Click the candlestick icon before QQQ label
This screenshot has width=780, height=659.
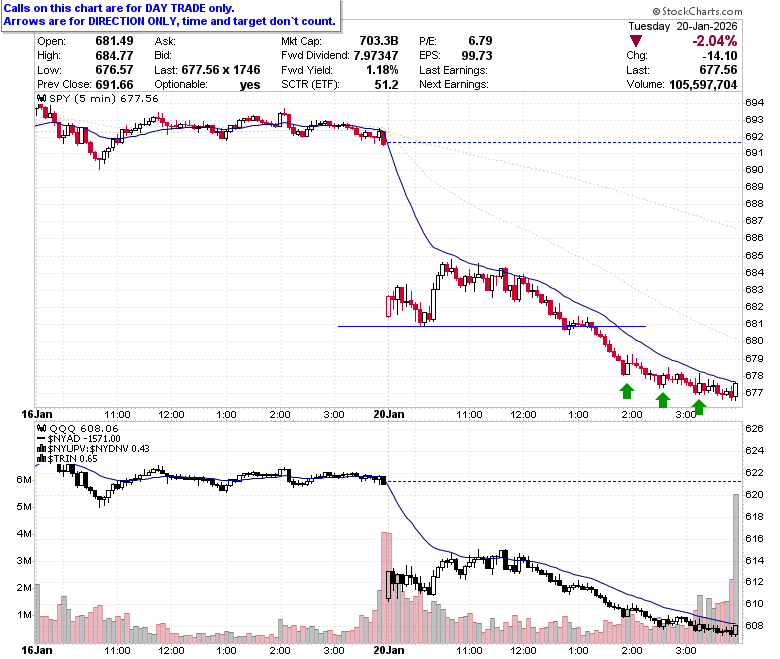coord(42,429)
